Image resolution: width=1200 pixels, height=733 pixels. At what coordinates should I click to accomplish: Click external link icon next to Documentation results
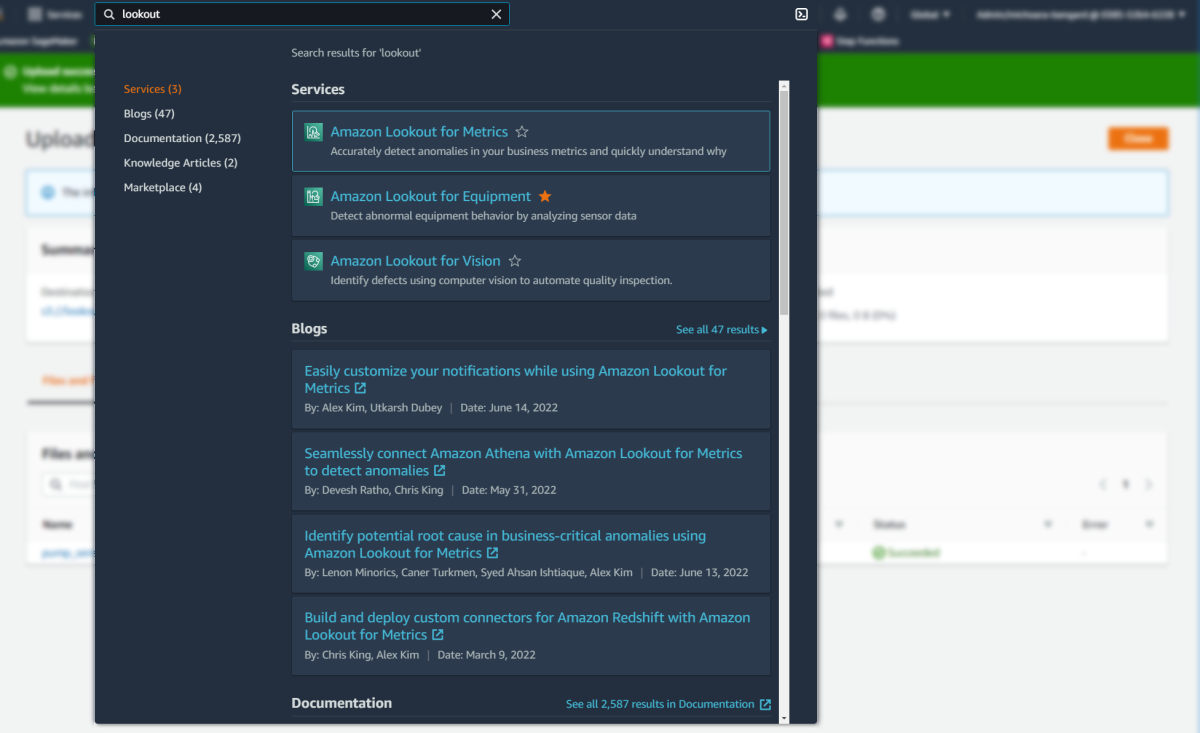pyautogui.click(x=765, y=704)
